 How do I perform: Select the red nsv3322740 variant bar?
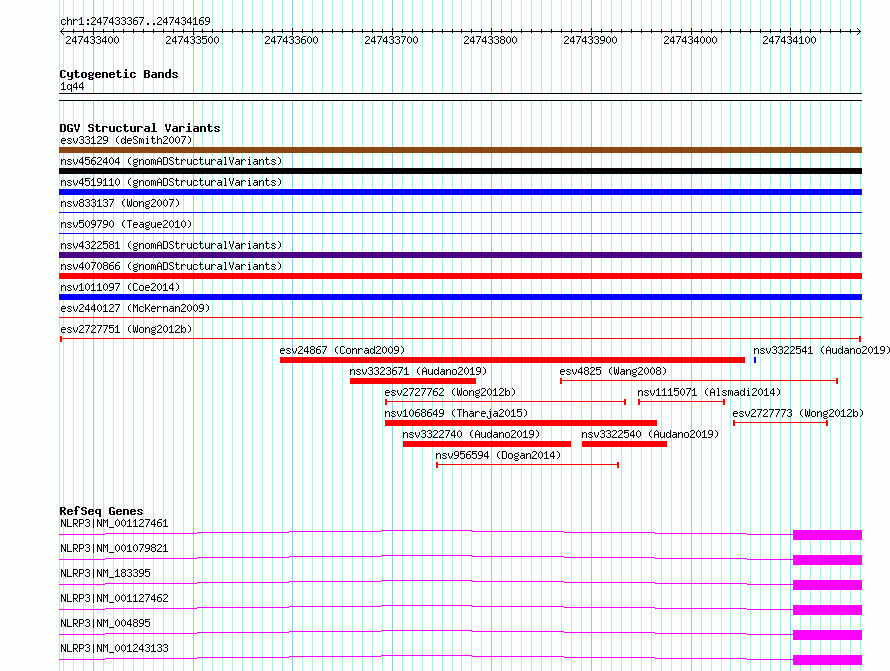486,444
